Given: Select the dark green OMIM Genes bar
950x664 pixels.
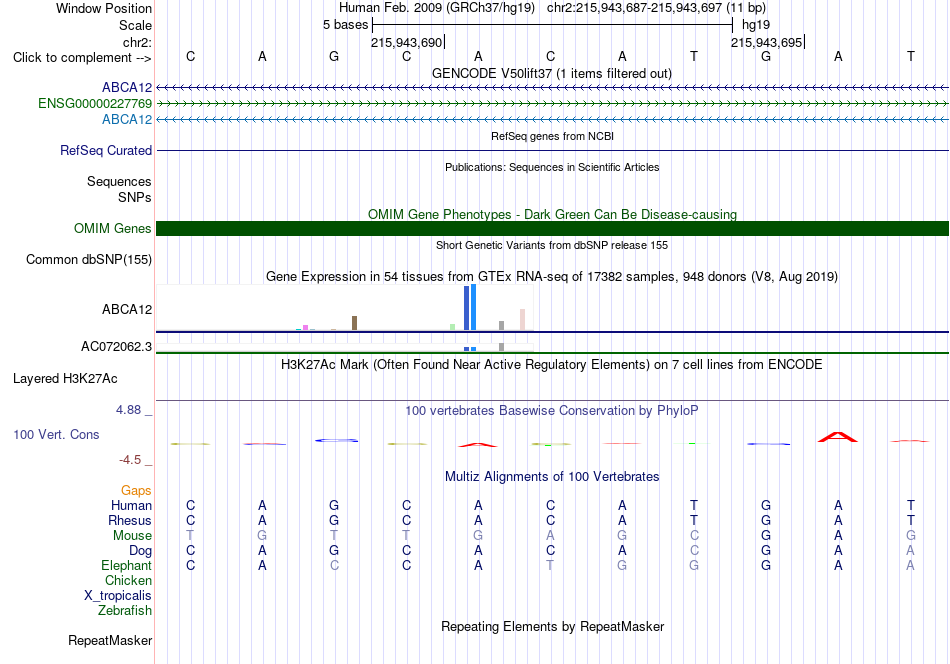Looking at the screenshot, I should pos(553,228).
